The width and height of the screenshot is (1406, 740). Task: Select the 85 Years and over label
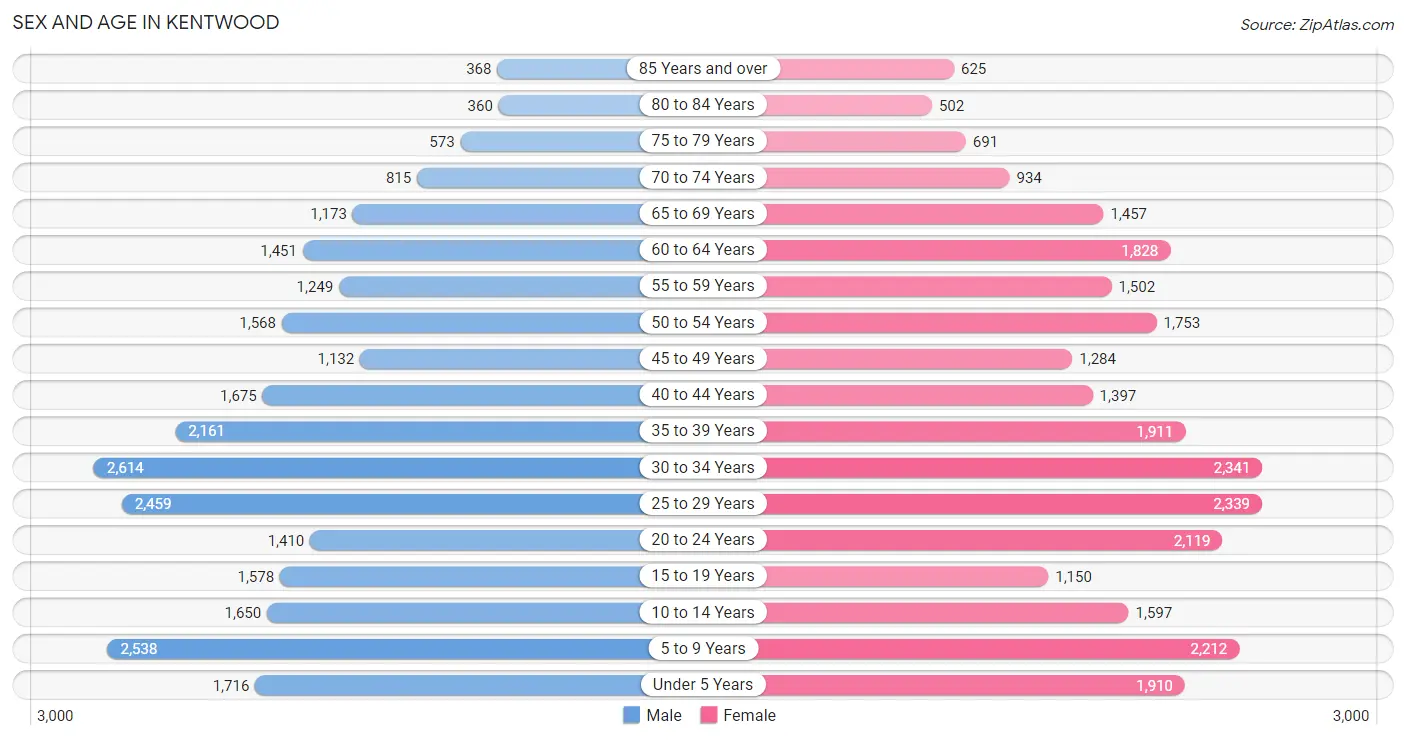(703, 68)
